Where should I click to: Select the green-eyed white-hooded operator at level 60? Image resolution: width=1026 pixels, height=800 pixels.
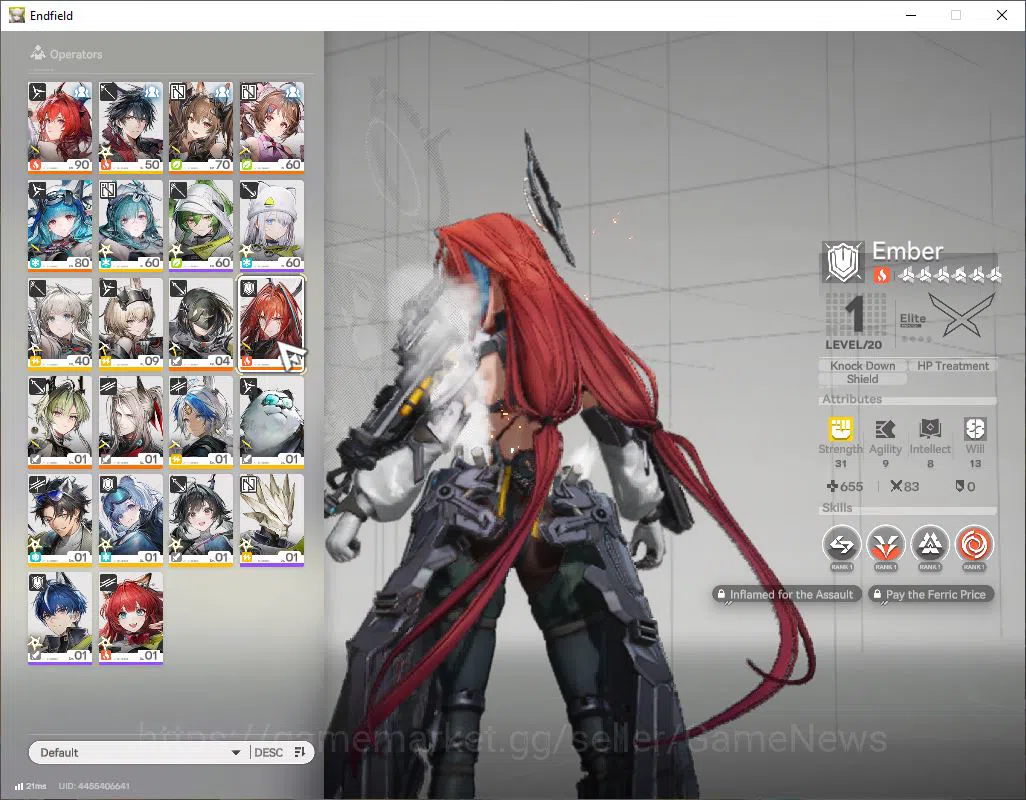(201, 225)
